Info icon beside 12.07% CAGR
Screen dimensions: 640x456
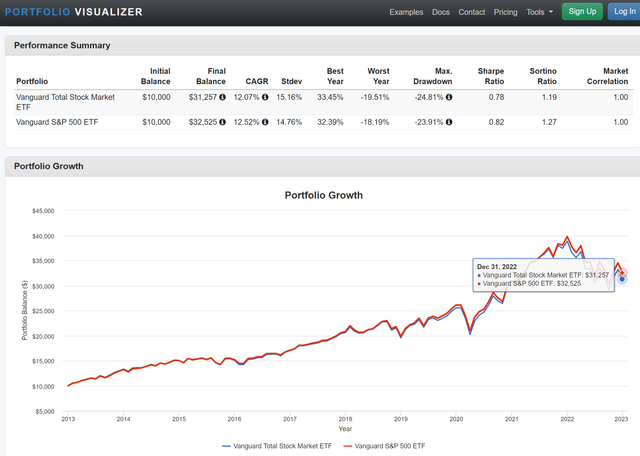tap(265, 97)
